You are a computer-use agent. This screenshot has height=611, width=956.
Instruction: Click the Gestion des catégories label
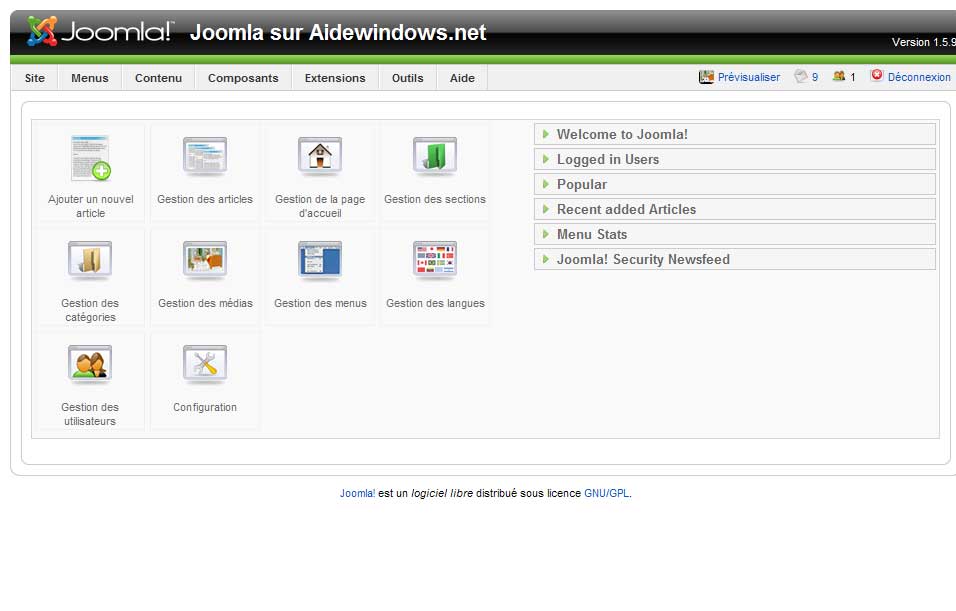(x=90, y=310)
